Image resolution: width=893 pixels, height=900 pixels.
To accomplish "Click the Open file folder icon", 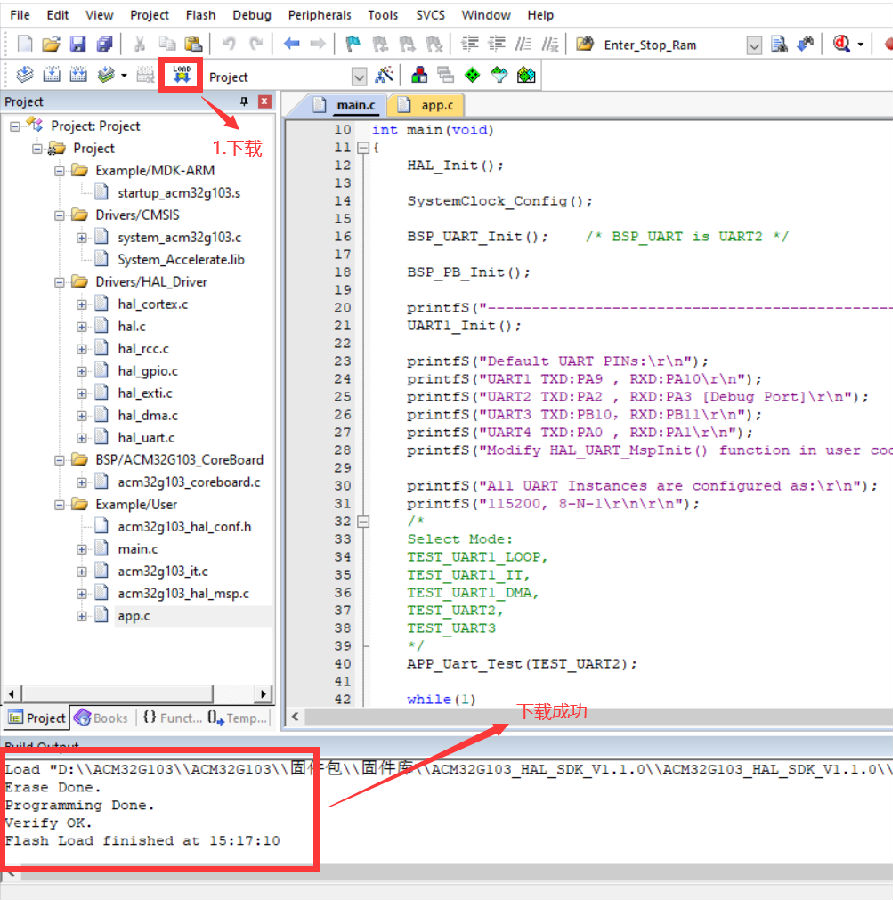I will tap(51, 44).
